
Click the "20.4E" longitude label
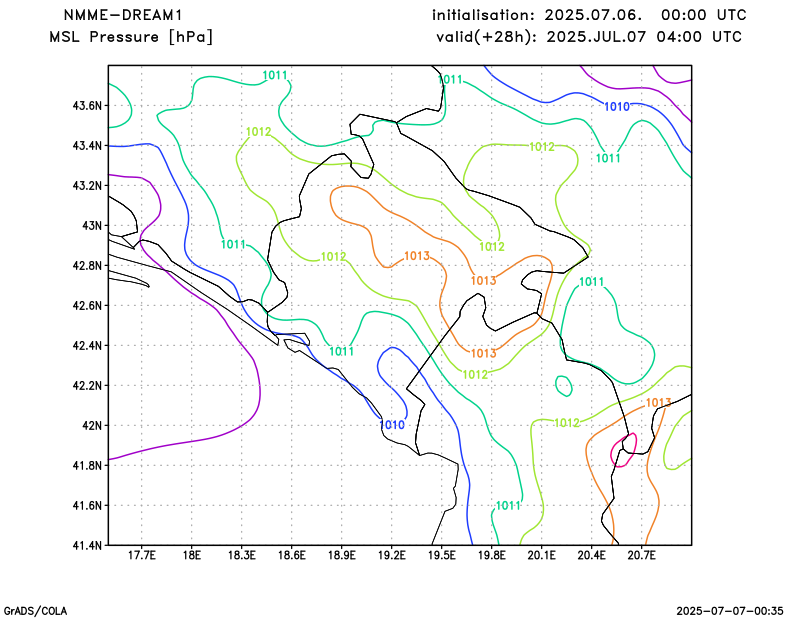591,555
